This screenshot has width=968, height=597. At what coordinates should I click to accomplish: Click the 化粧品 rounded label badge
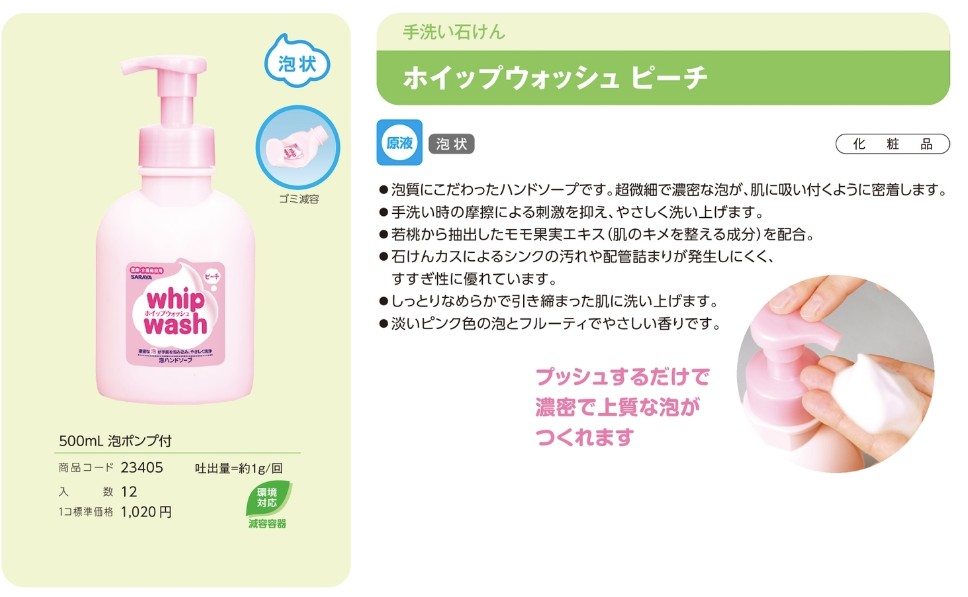pyautogui.click(x=892, y=144)
